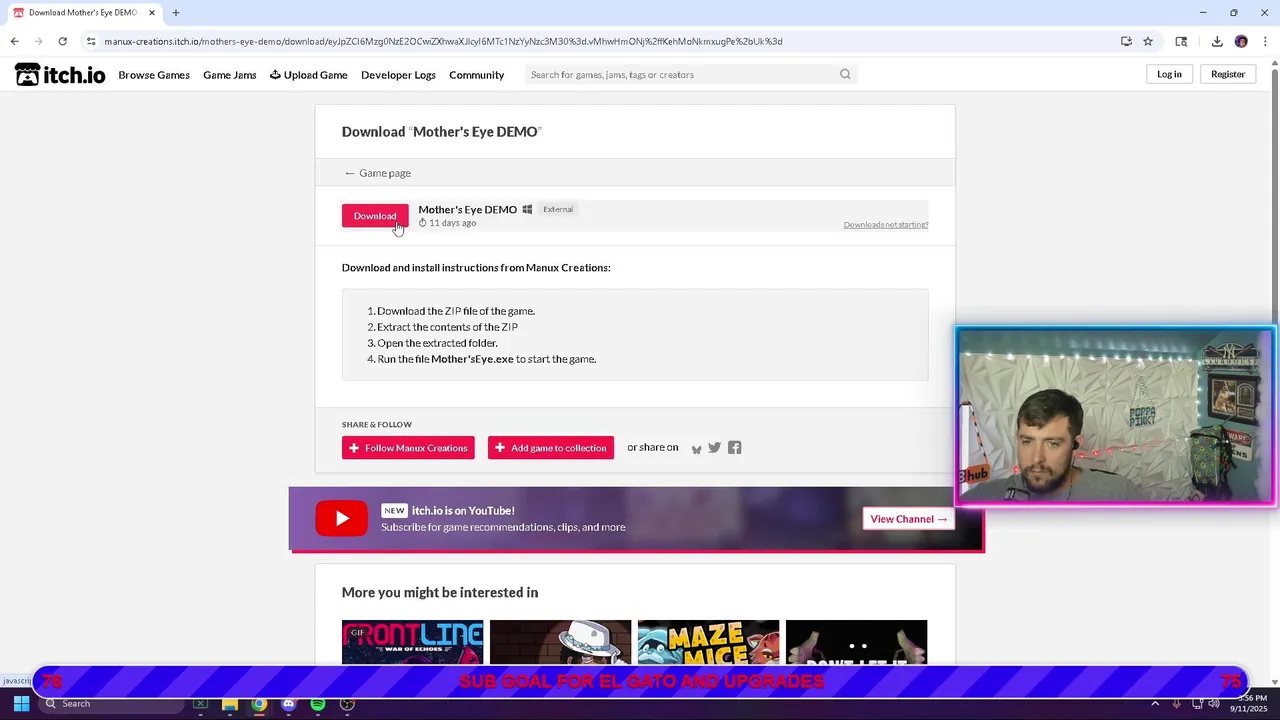This screenshot has width=1280, height=720.
Task: Open the Frontline War of Echoes thumbnail
Action: (412, 642)
